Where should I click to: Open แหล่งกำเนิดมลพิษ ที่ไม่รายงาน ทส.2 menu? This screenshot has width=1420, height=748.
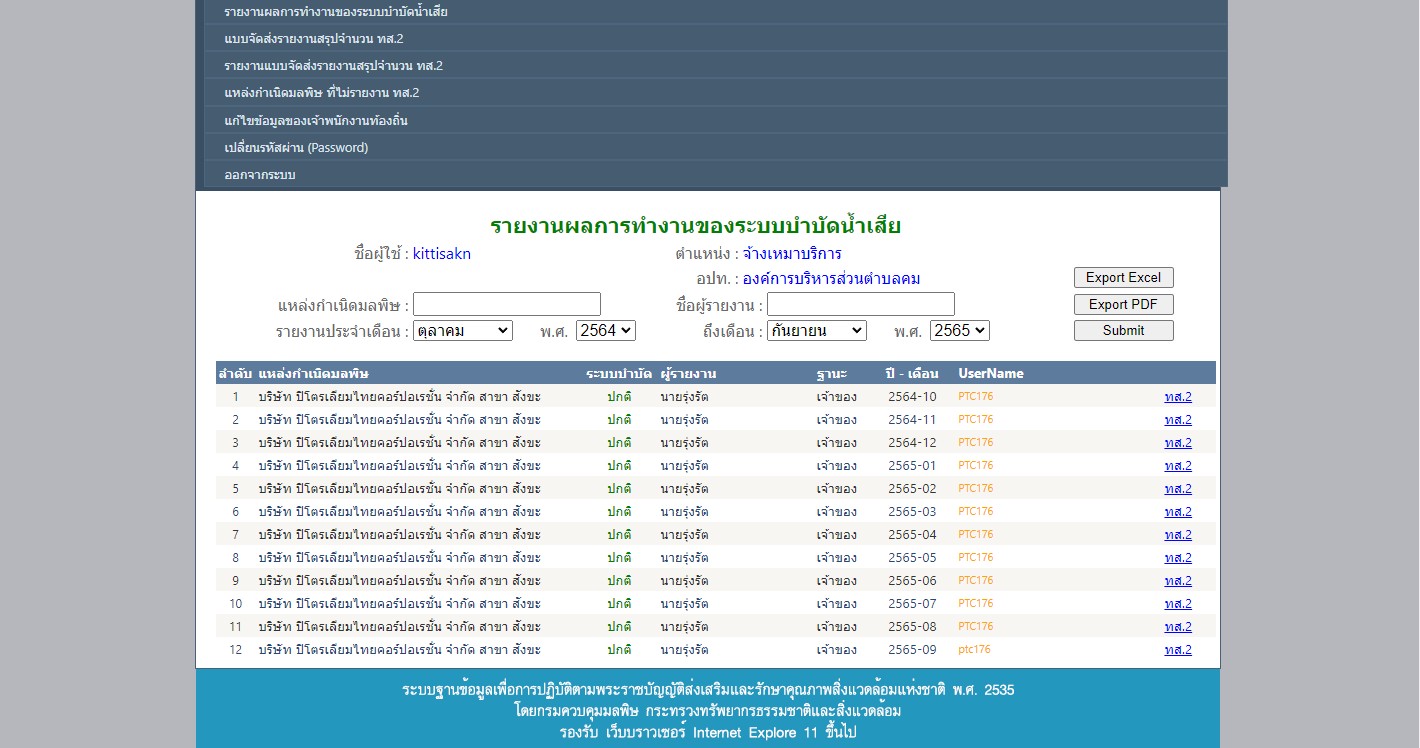click(715, 93)
